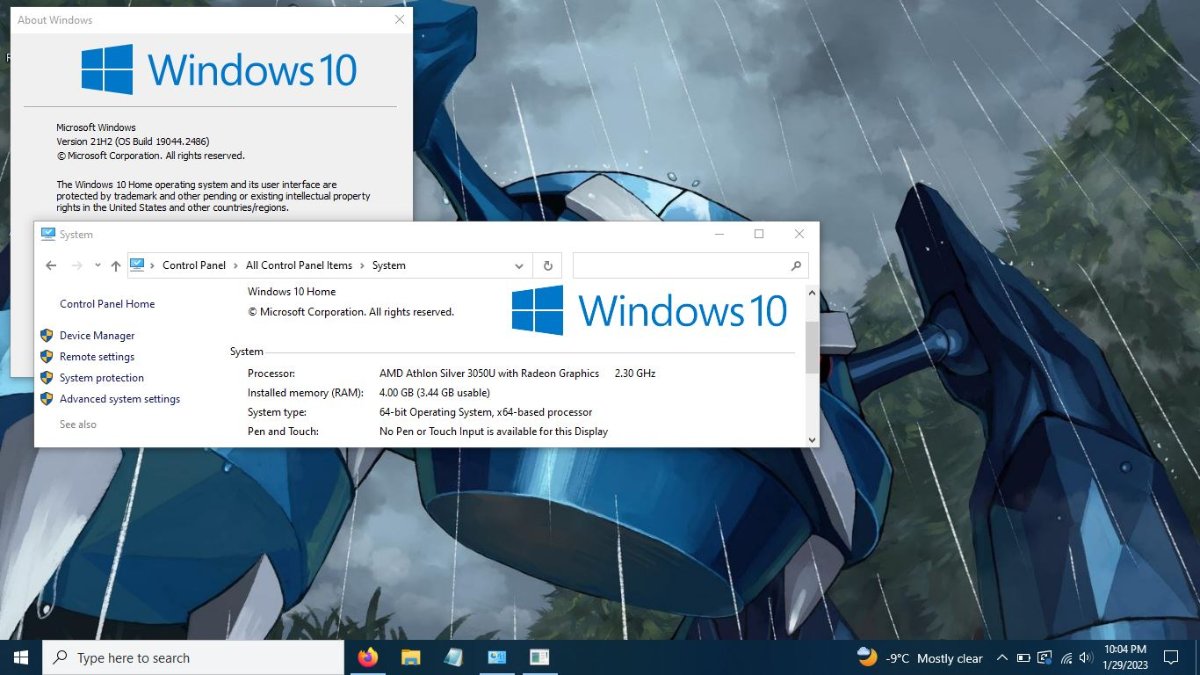
Task: Click the No Pen or Touch Input text
Action: click(x=494, y=432)
